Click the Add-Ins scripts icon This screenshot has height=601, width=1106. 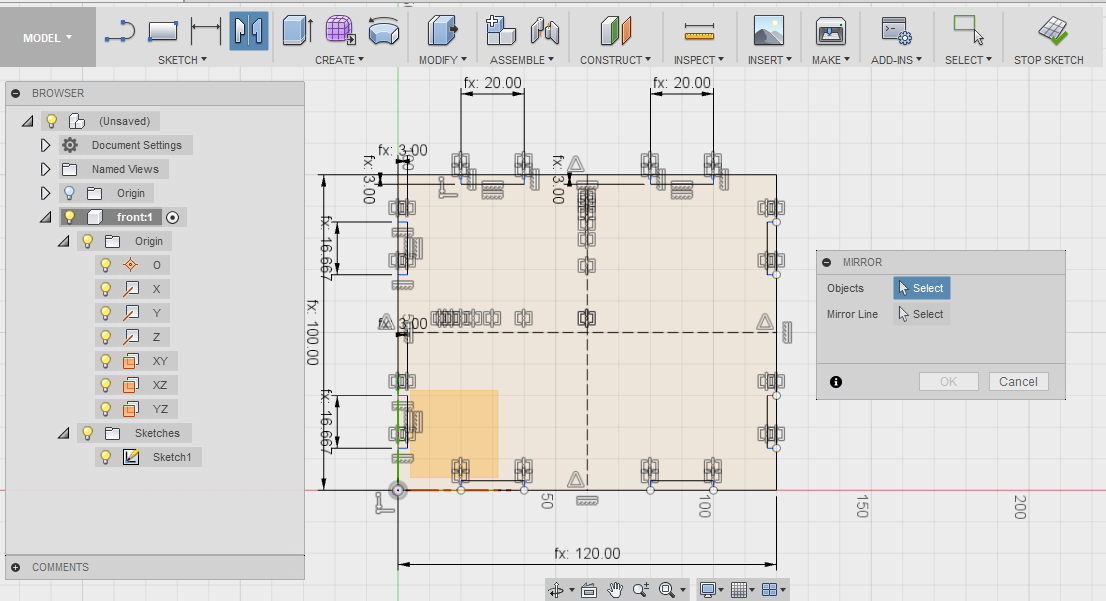click(896, 32)
